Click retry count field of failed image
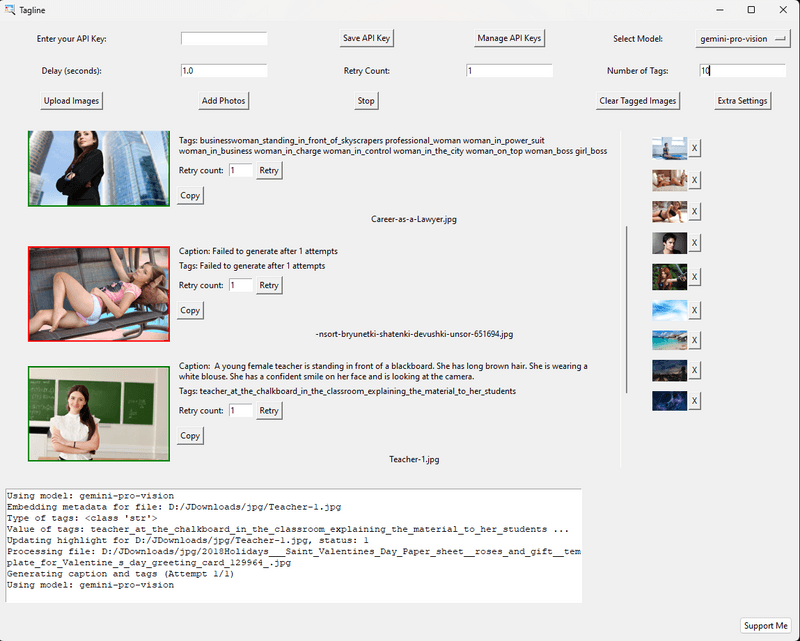The height and width of the screenshot is (641, 800). tap(240, 285)
